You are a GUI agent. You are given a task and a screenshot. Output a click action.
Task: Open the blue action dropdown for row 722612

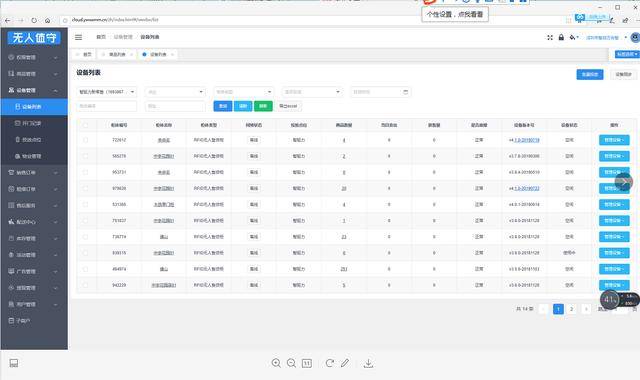tap(614, 140)
